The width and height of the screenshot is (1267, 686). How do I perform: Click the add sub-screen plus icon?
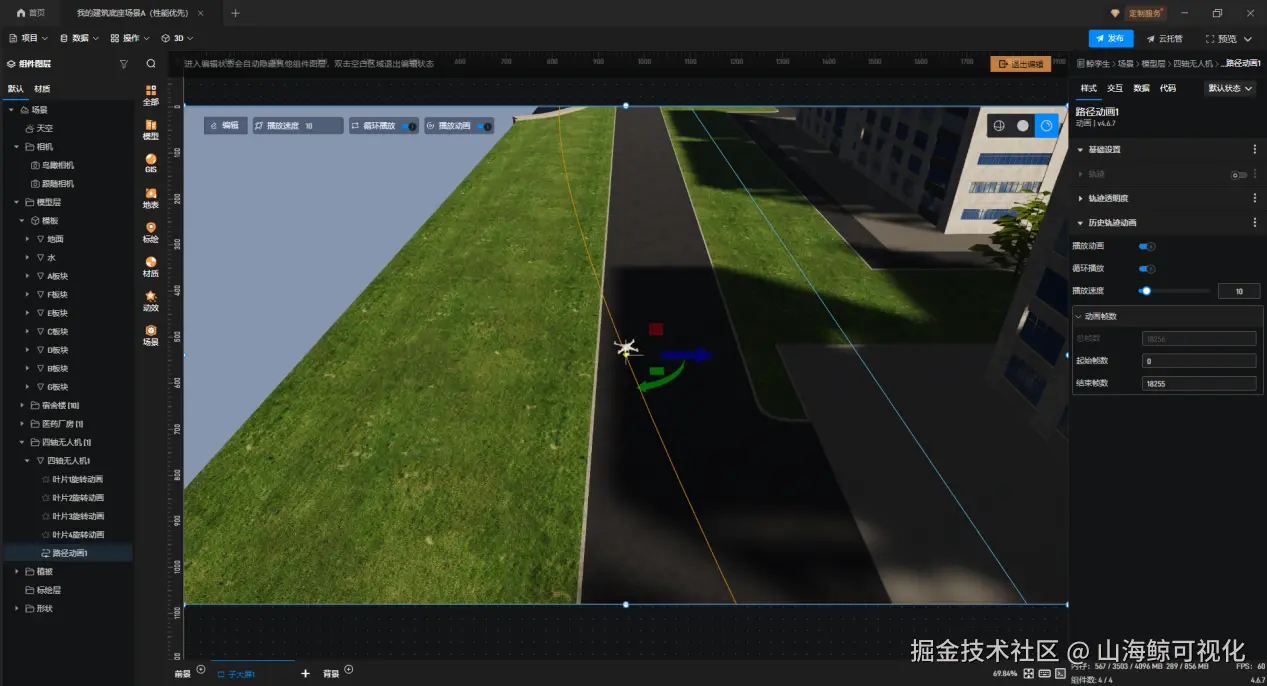[x=306, y=674]
